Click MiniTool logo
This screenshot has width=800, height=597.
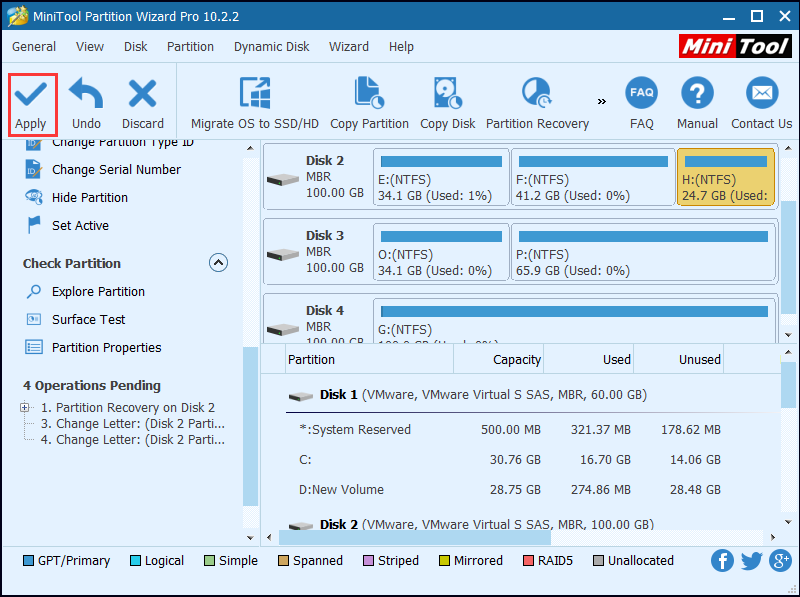click(735, 46)
